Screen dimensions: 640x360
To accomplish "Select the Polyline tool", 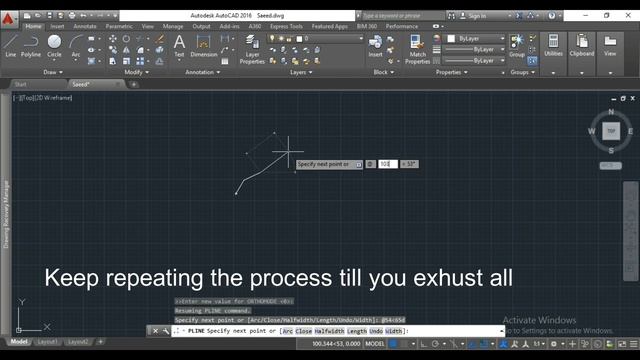I will [x=31, y=46].
